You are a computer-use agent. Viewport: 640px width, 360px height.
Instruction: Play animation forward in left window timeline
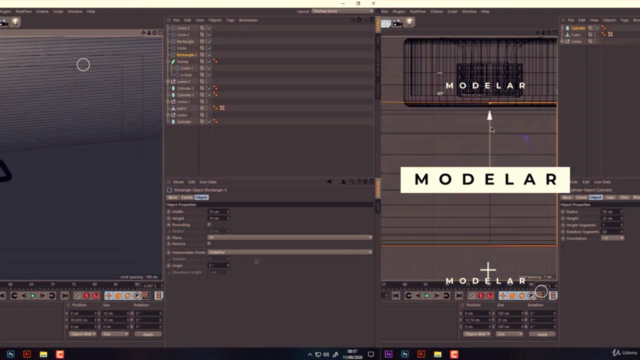click(x=33, y=296)
